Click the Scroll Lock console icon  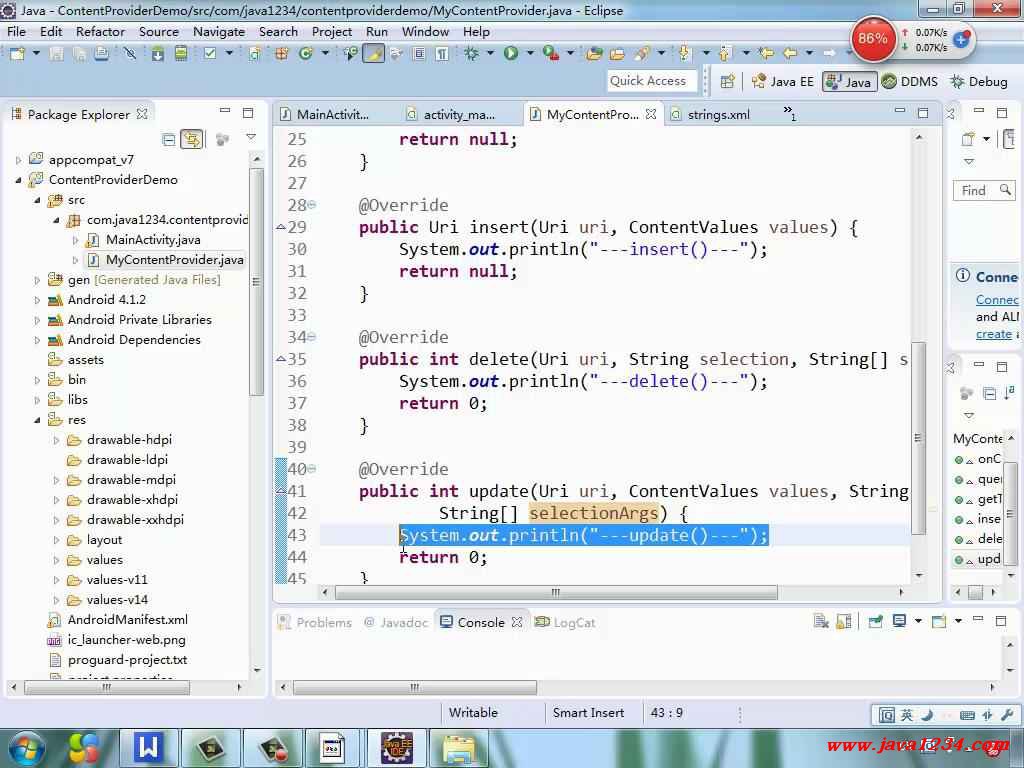844,621
